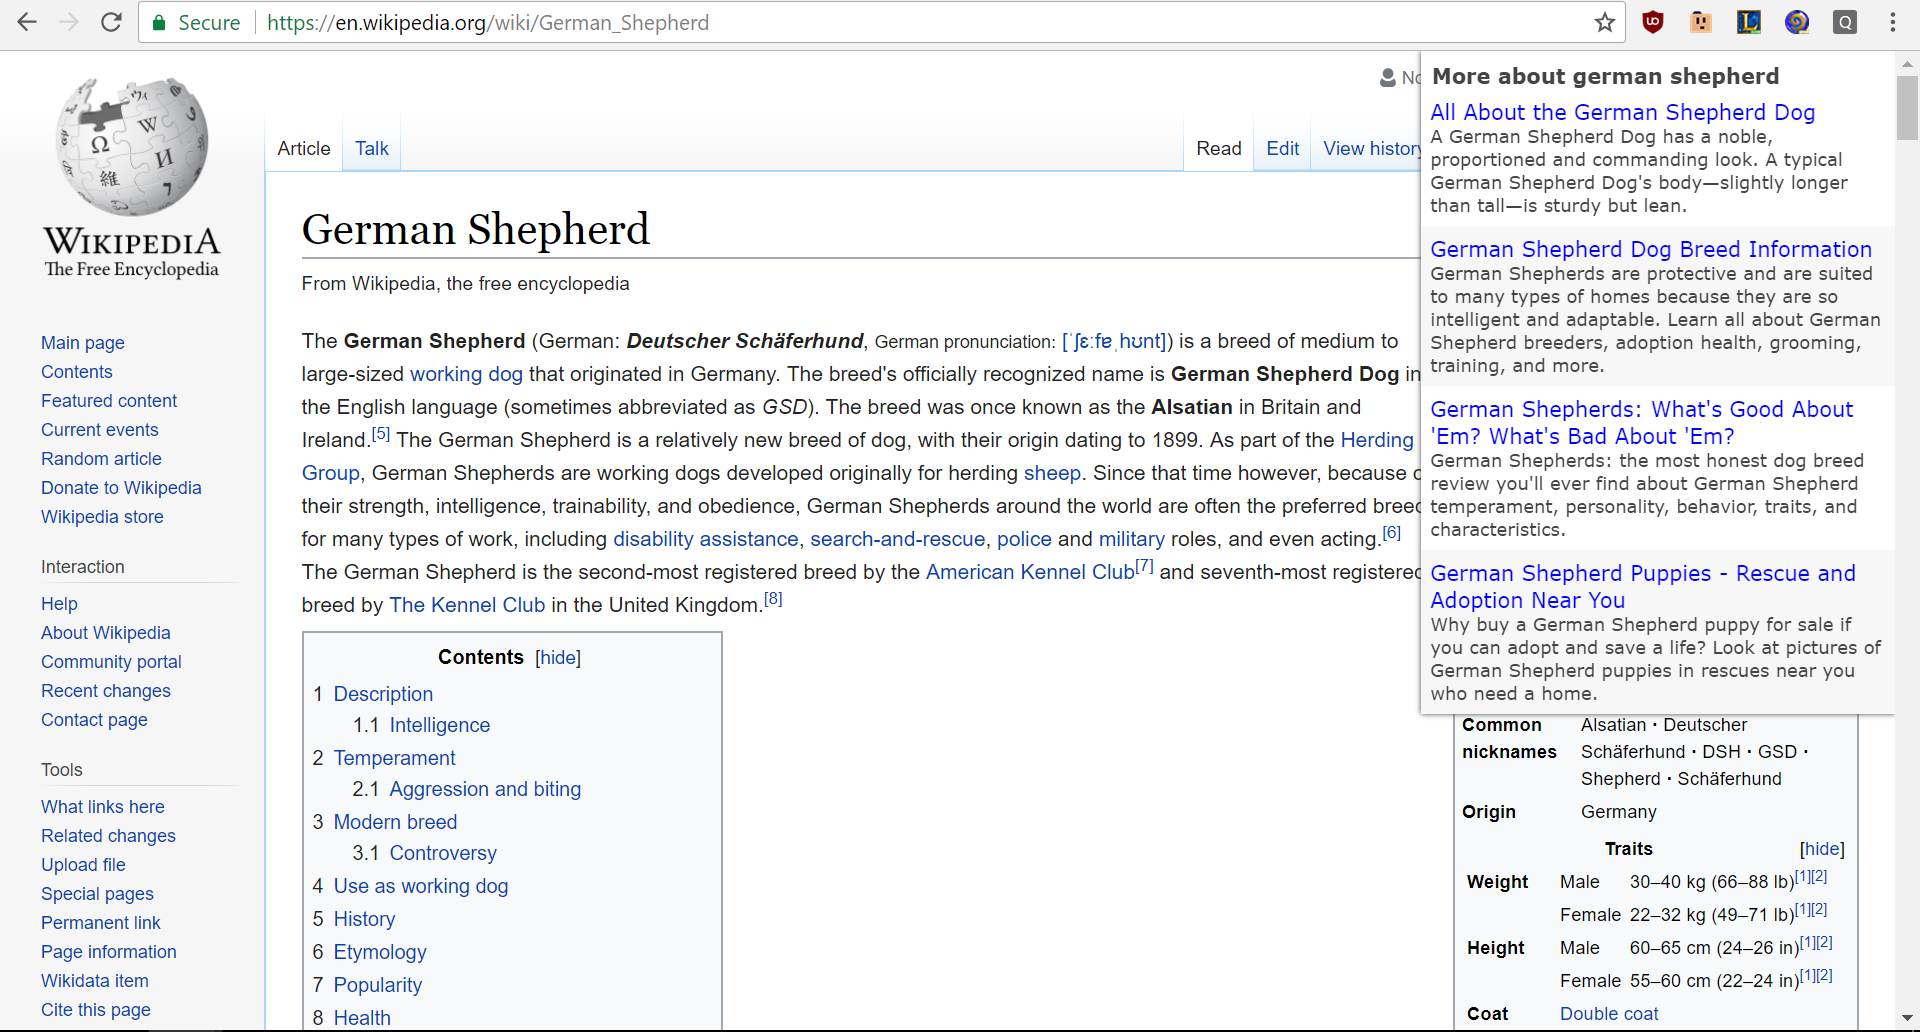Select the Read tab
The height and width of the screenshot is (1032, 1920).
click(x=1219, y=148)
